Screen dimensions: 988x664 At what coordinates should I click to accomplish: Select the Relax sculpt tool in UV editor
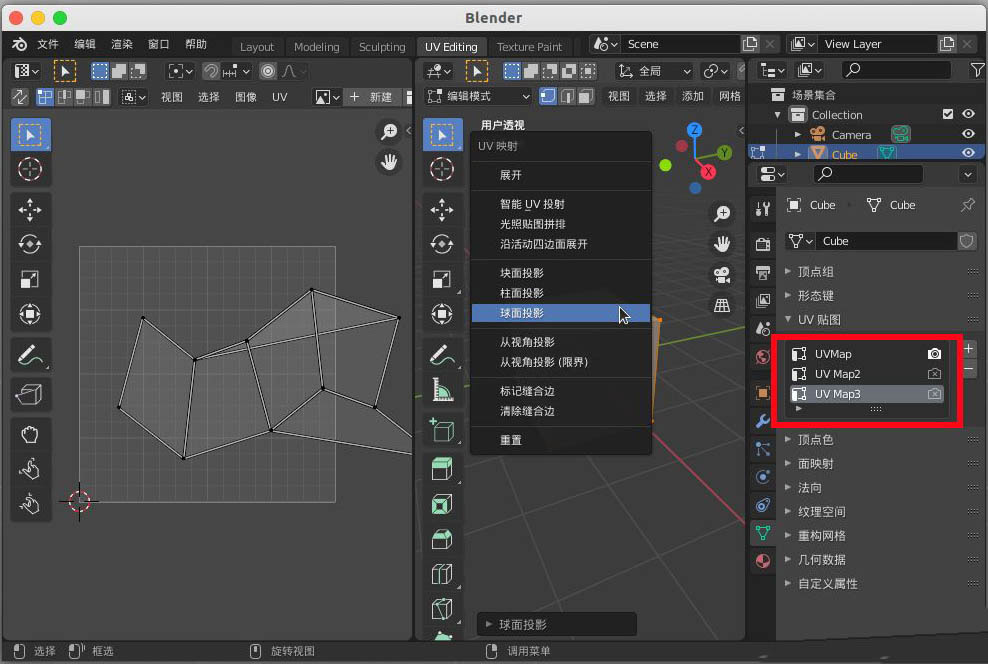30,469
